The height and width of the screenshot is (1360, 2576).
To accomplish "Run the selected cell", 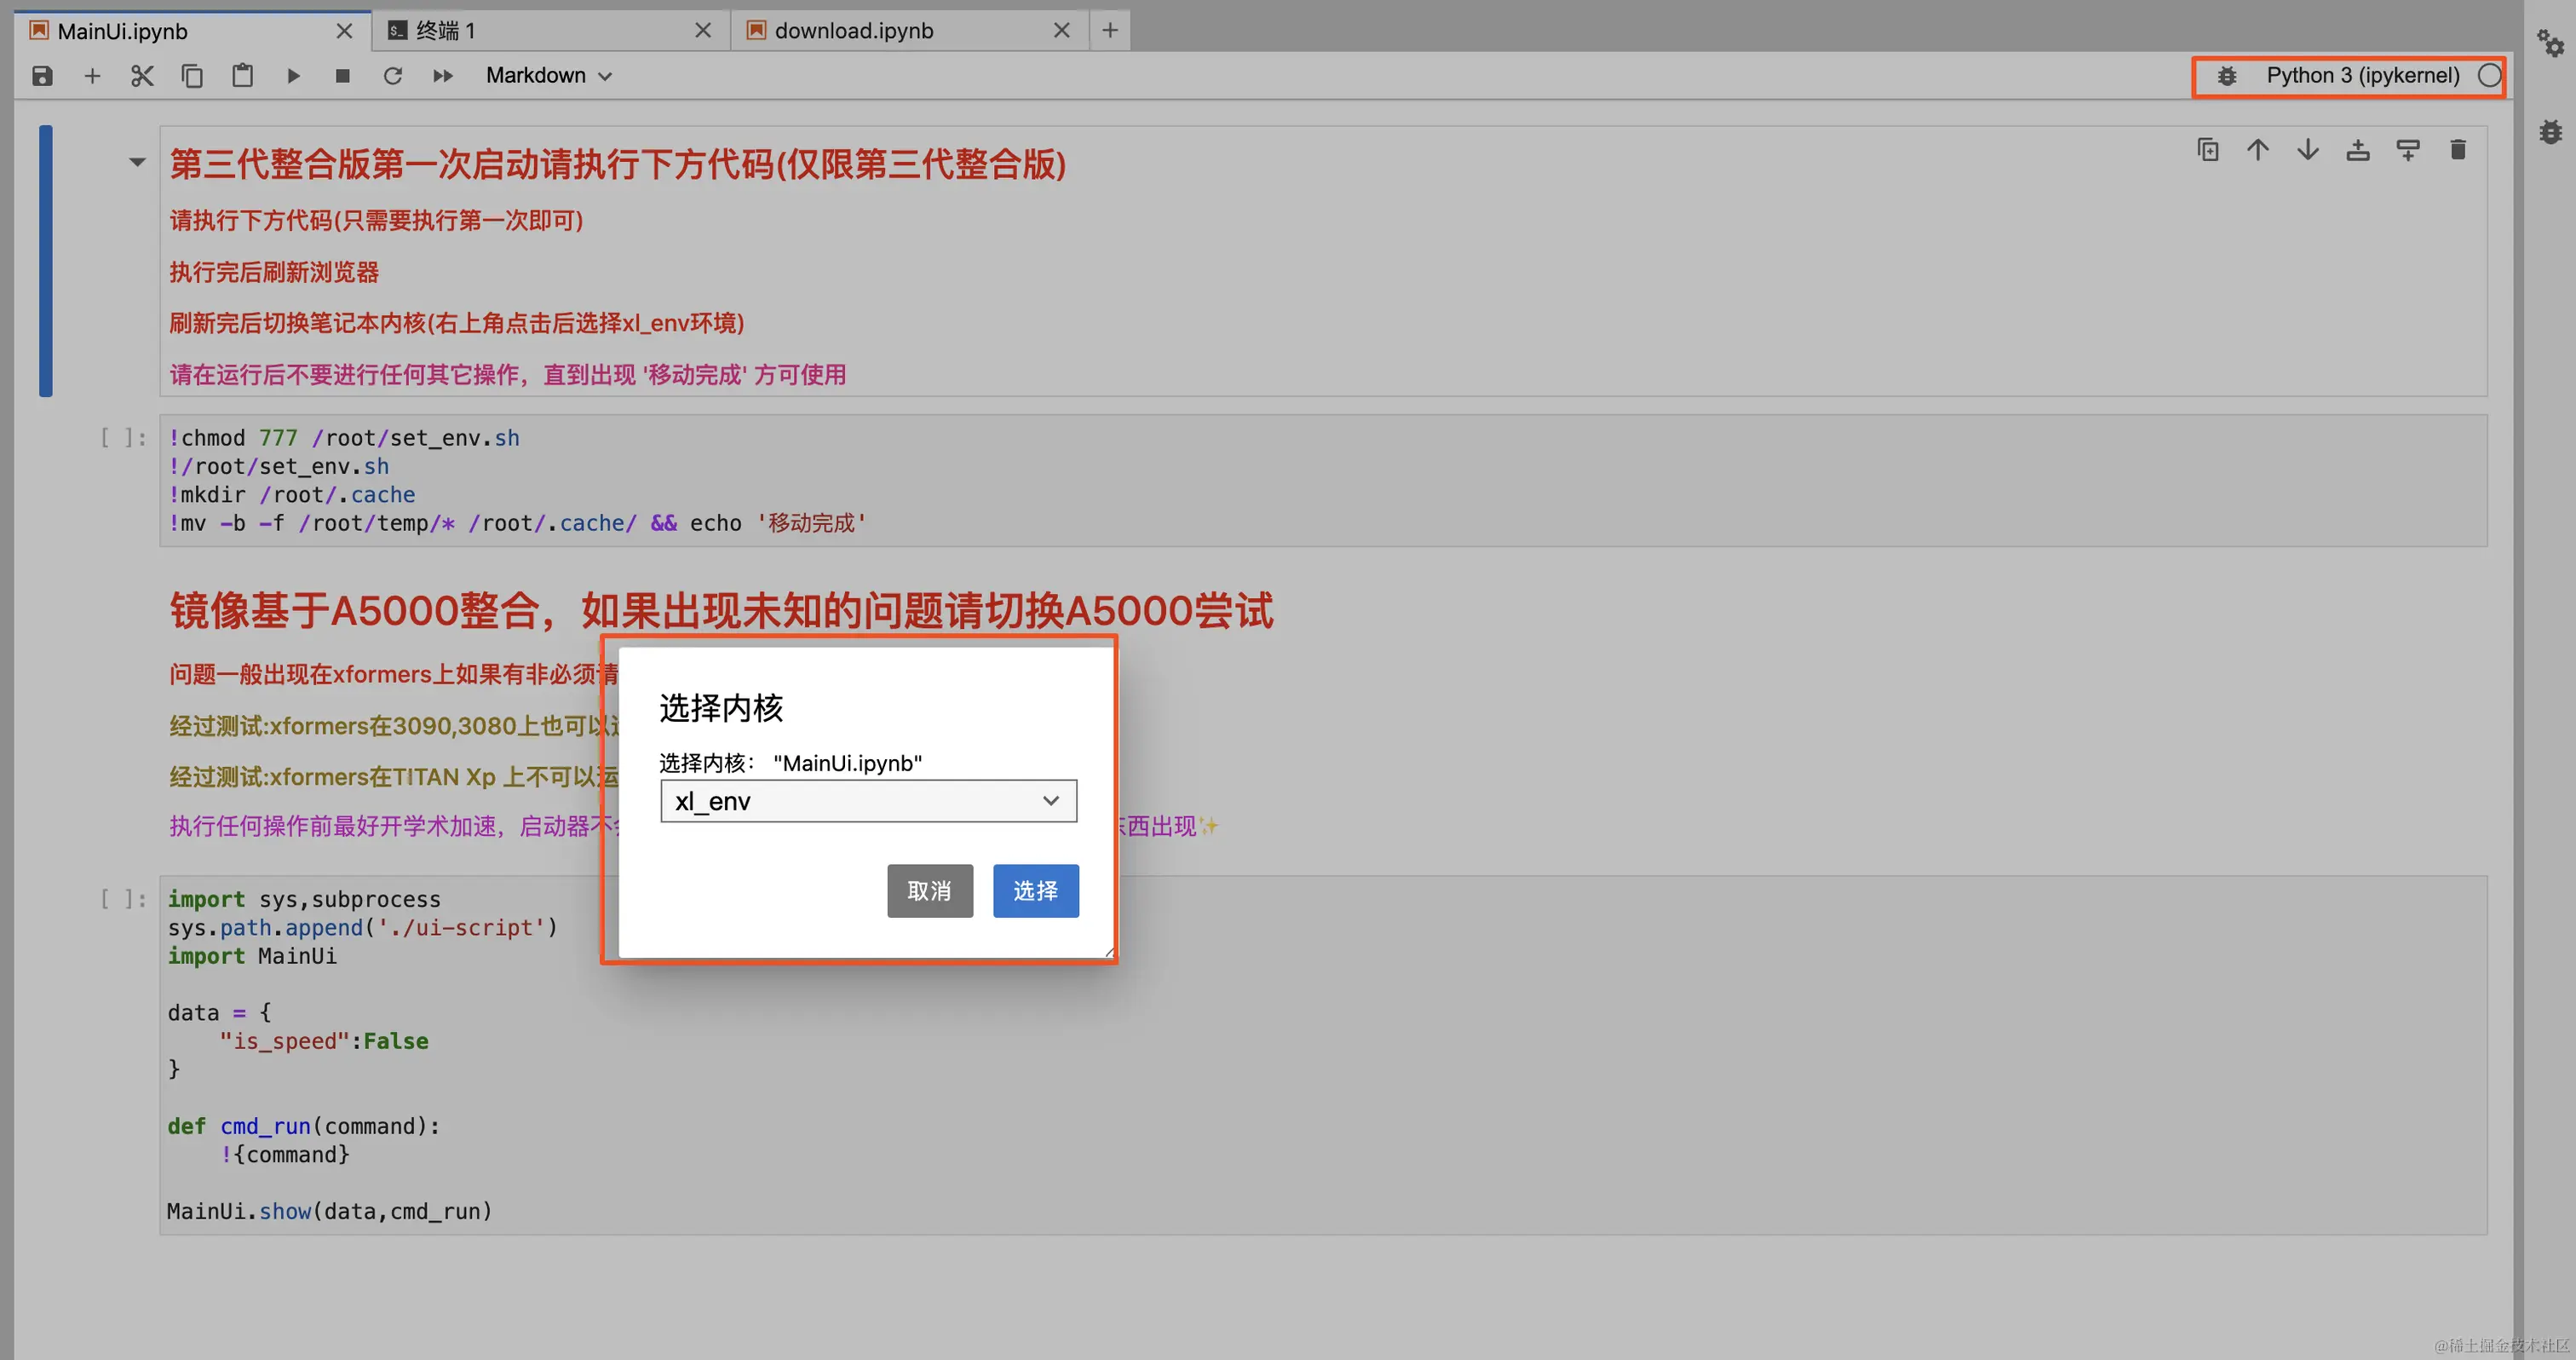I will pyautogui.click(x=293, y=76).
